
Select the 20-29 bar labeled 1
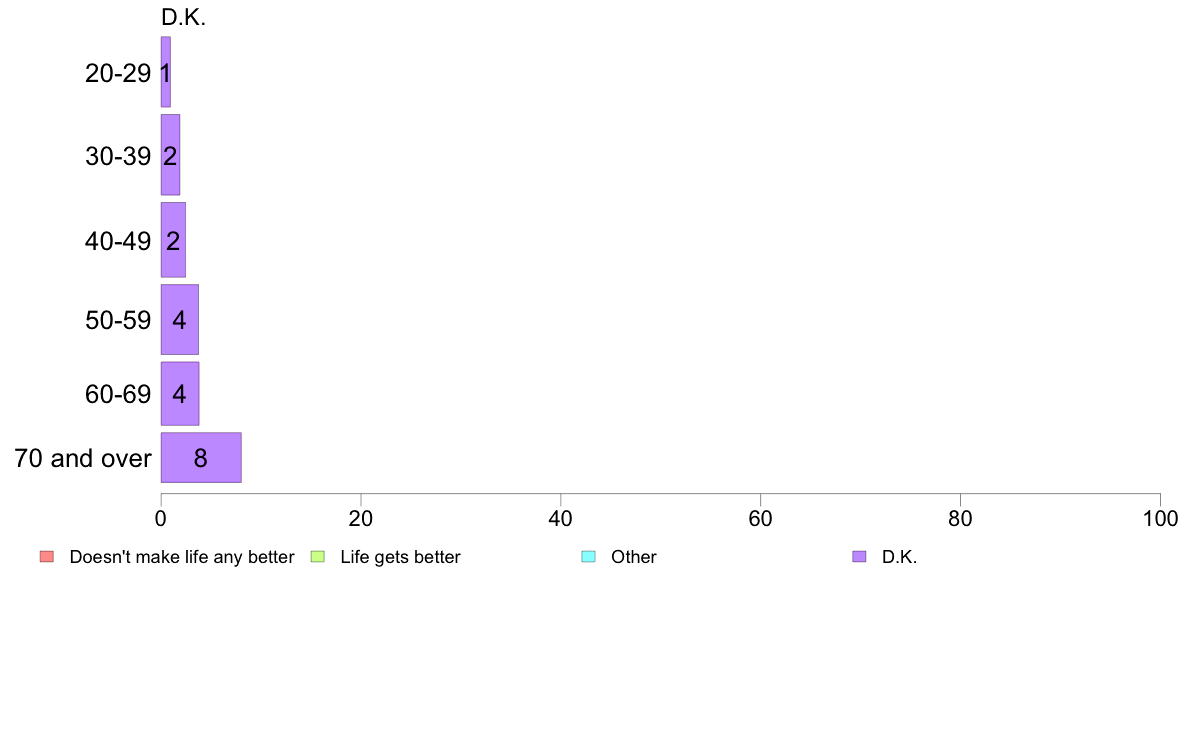coord(166,72)
